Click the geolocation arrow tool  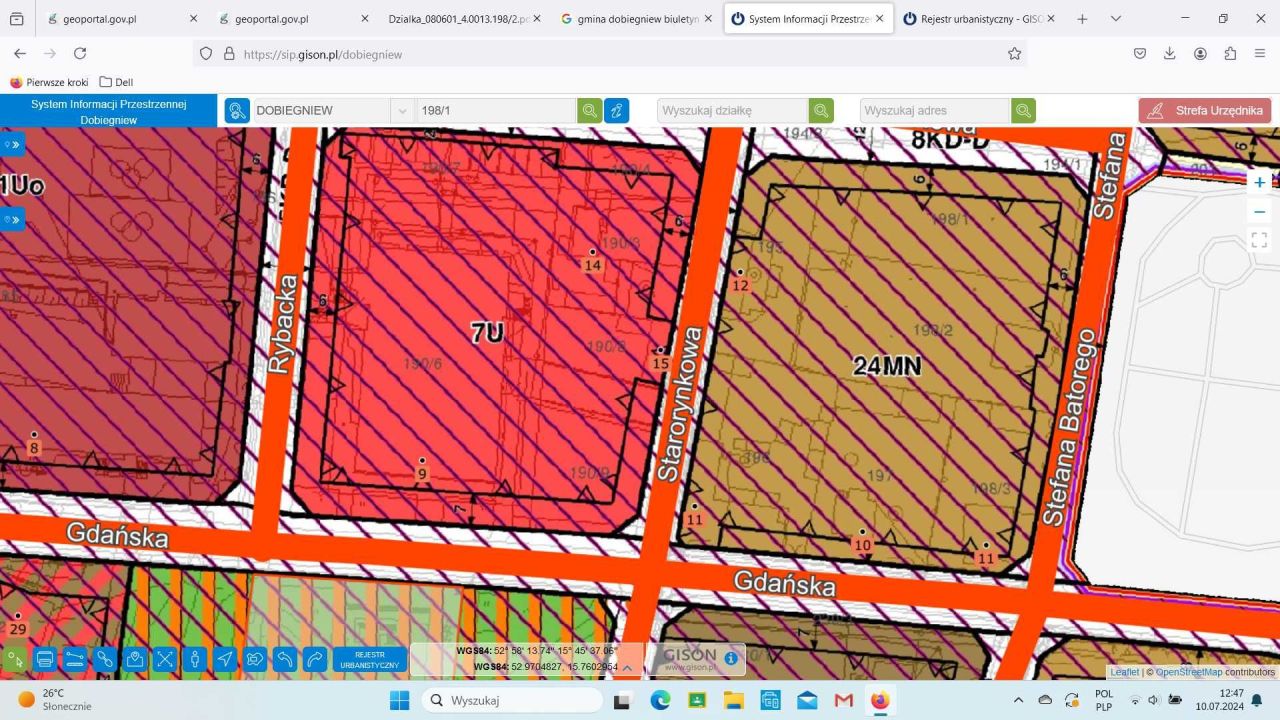(x=225, y=659)
